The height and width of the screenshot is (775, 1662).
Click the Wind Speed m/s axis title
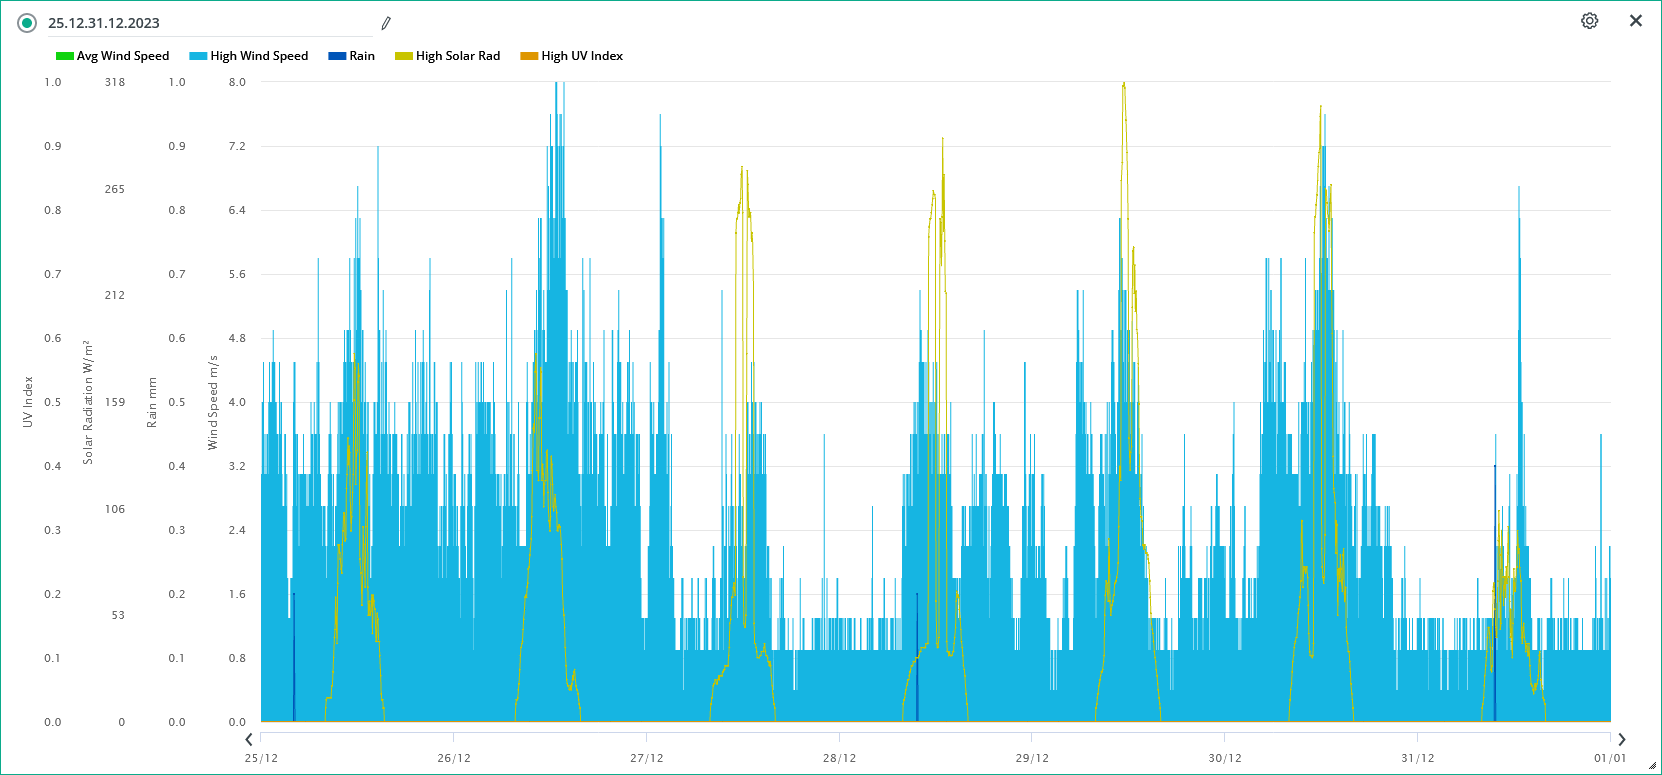[x=213, y=402]
